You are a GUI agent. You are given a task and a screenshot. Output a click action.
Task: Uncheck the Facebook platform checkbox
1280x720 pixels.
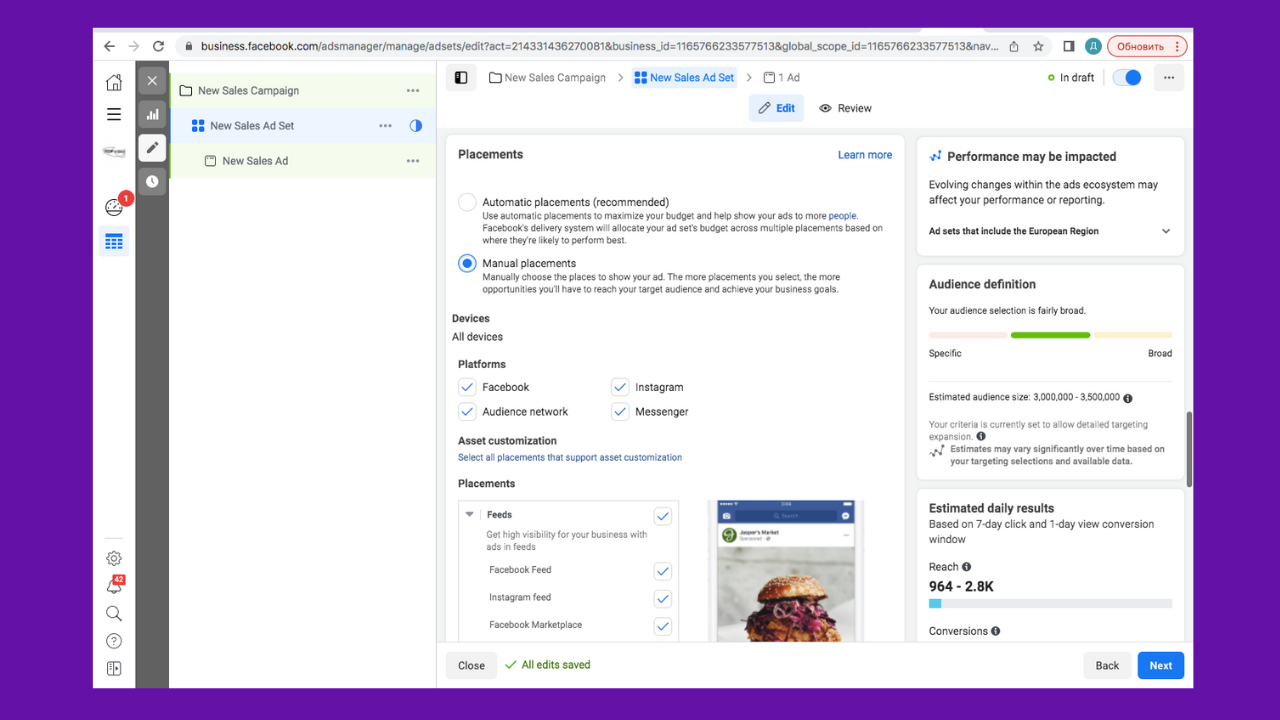[467, 387]
